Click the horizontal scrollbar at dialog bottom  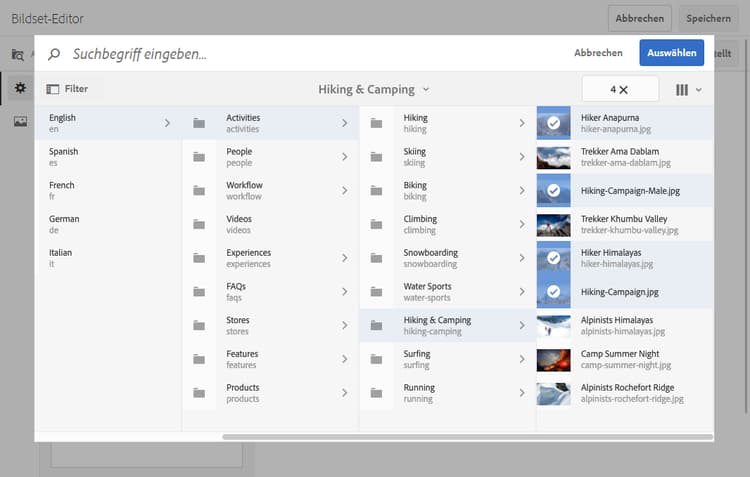(x=468, y=437)
